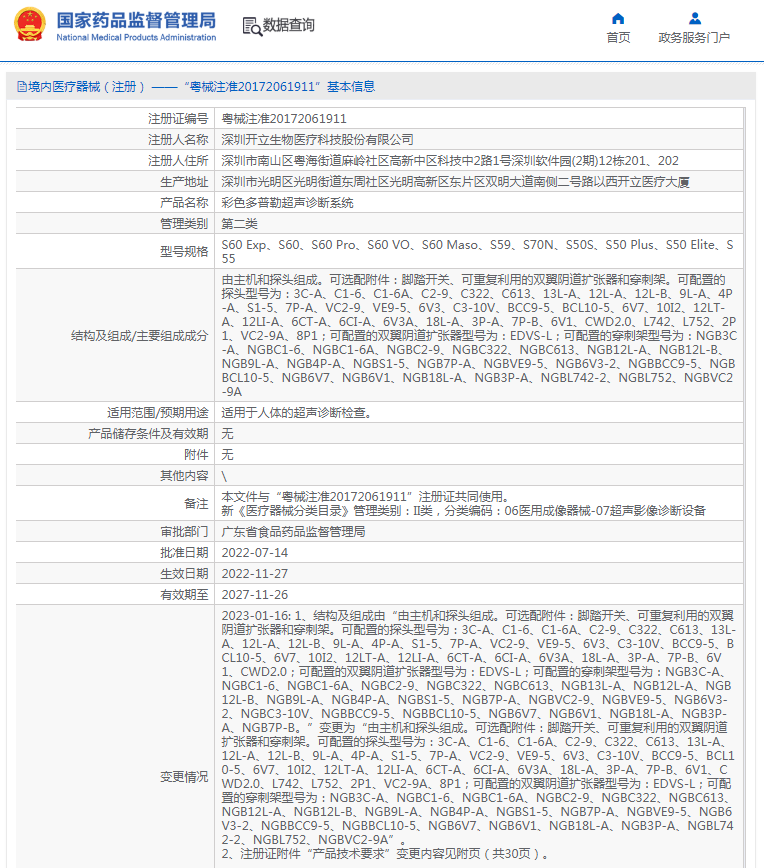The image size is (764, 868).
Task: Select expiry date 2027-11-26
Action: pyautogui.click(x=255, y=595)
